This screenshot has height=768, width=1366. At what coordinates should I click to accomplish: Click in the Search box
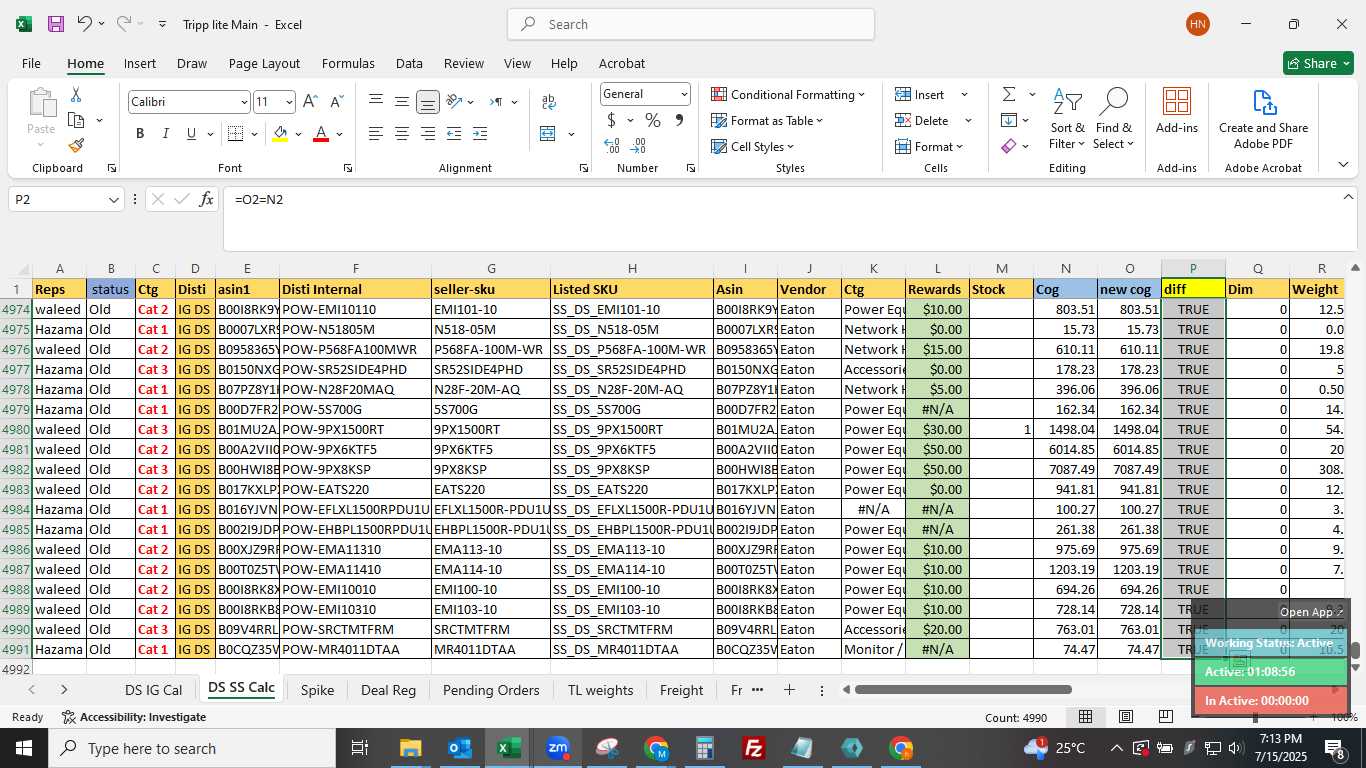coord(691,24)
